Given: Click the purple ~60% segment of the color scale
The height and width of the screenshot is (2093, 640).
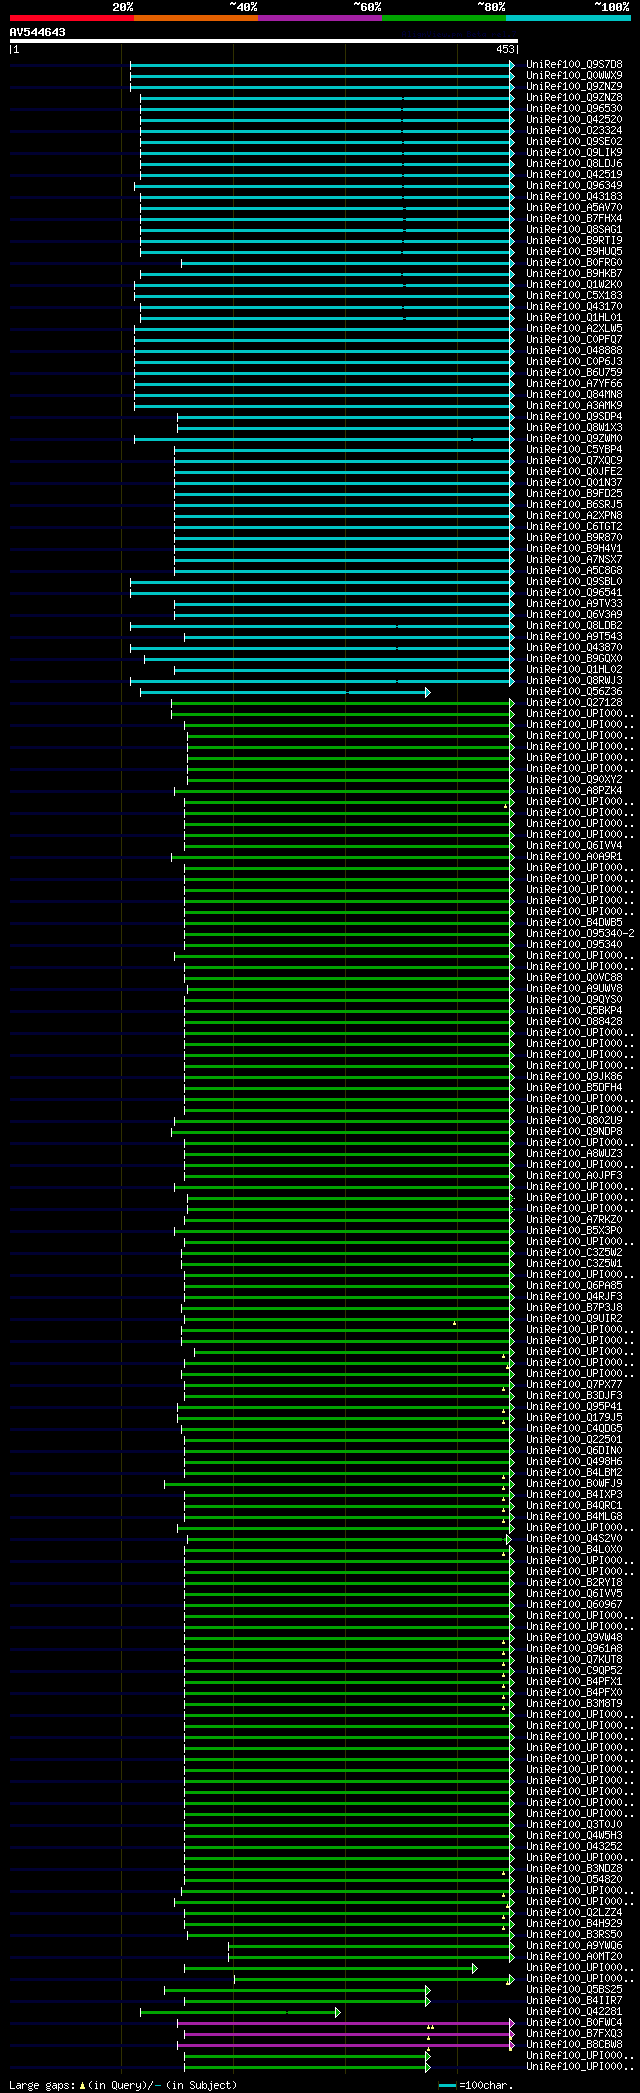Looking at the screenshot, I should pos(319,18).
